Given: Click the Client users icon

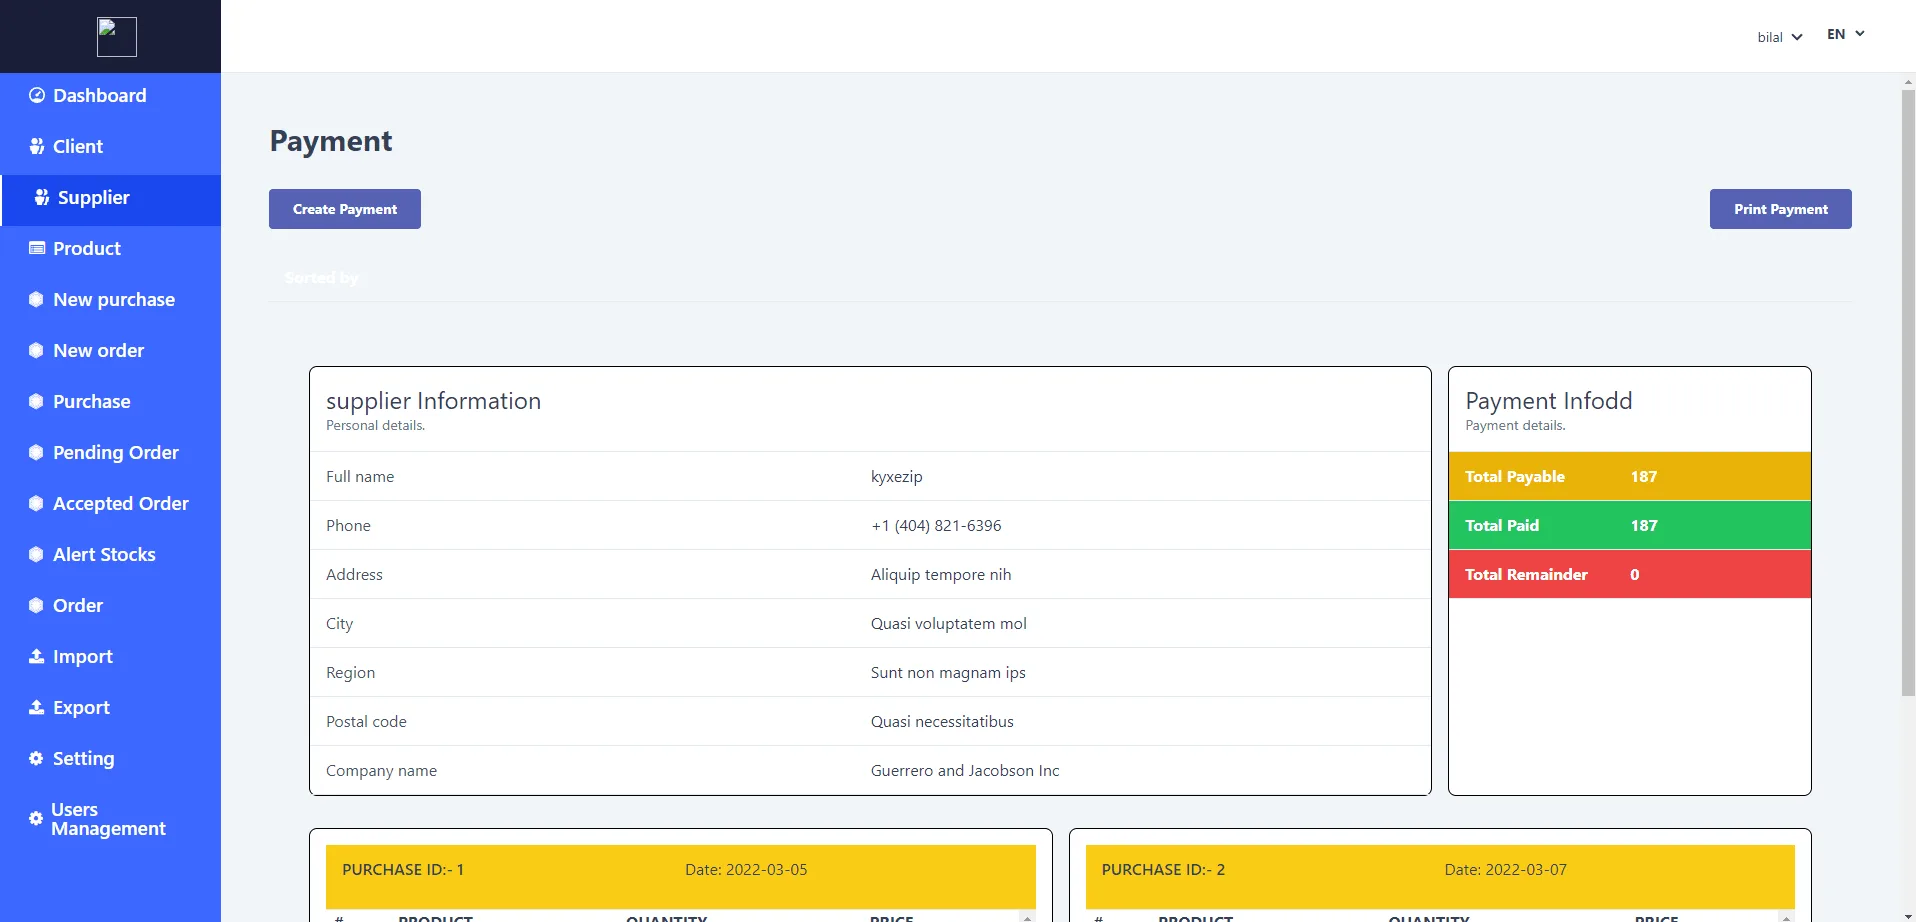Looking at the screenshot, I should tap(37, 147).
